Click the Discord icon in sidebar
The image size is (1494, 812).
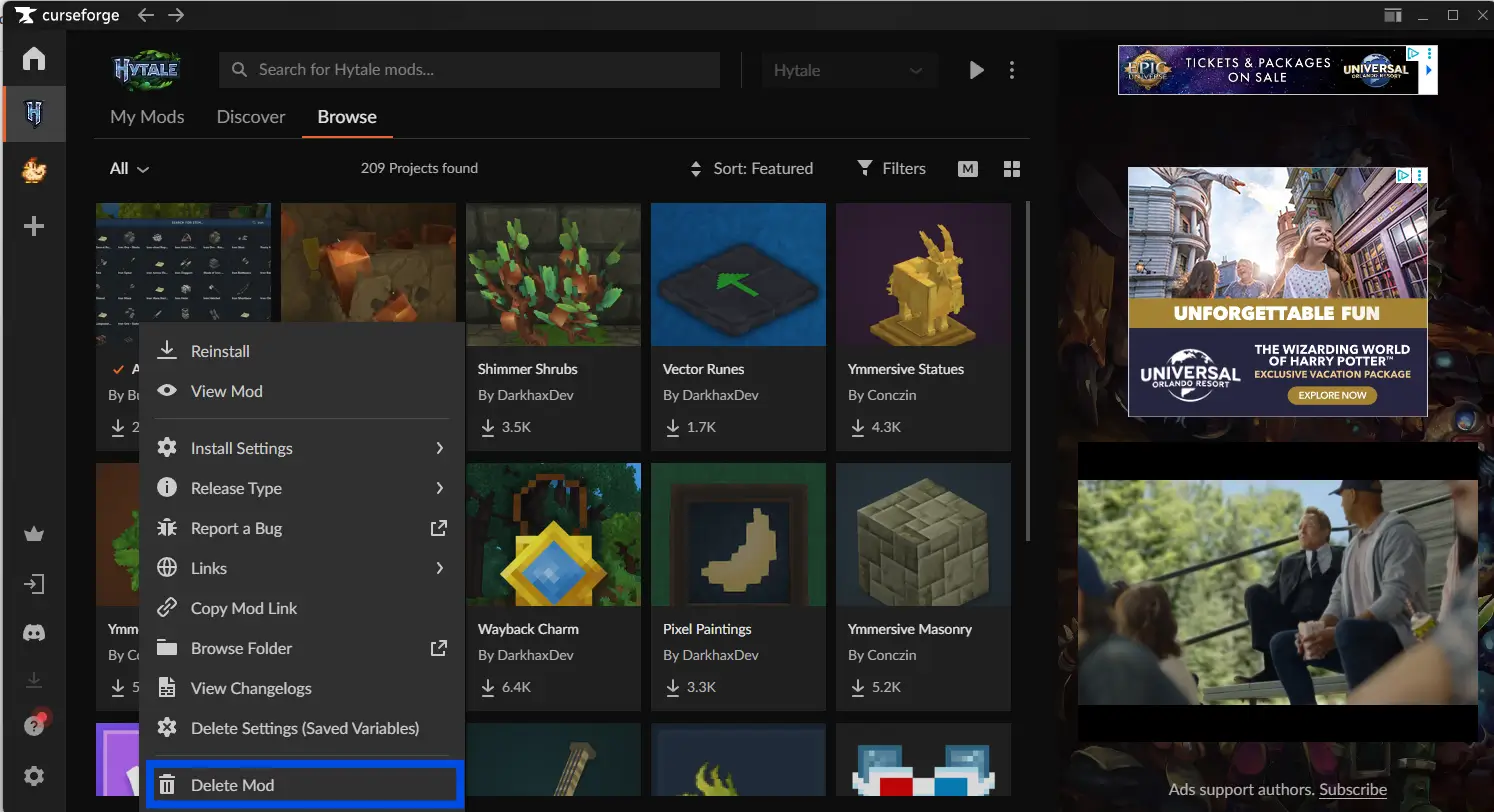34,633
